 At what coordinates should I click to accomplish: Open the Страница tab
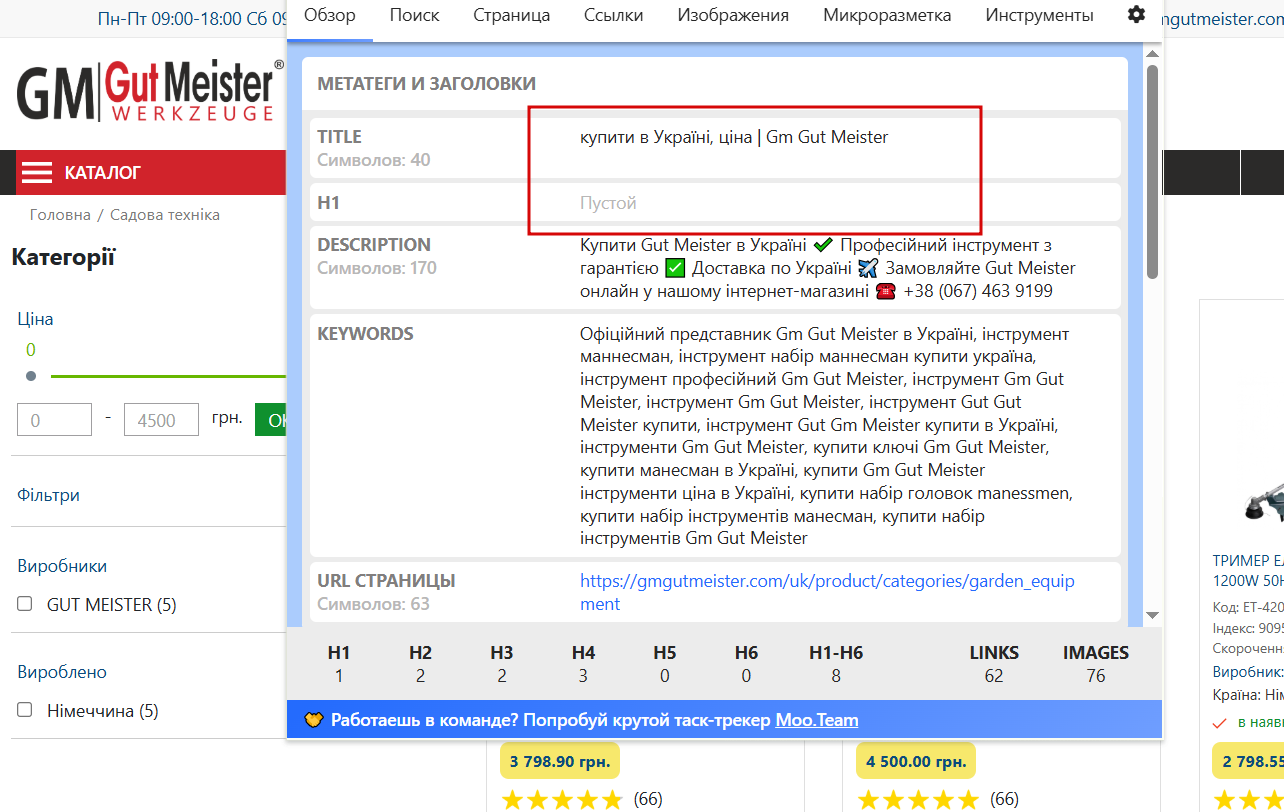click(x=512, y=15)
